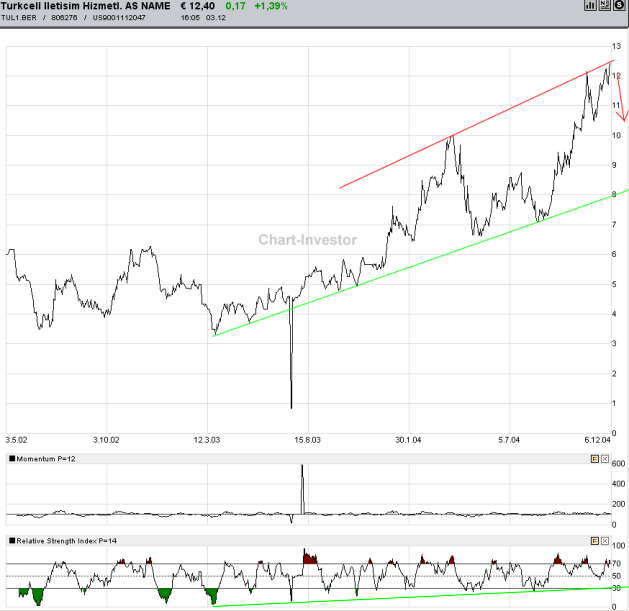Click the 70 RSI axis label
629x611 pixels.
click(x=617, y=564)
